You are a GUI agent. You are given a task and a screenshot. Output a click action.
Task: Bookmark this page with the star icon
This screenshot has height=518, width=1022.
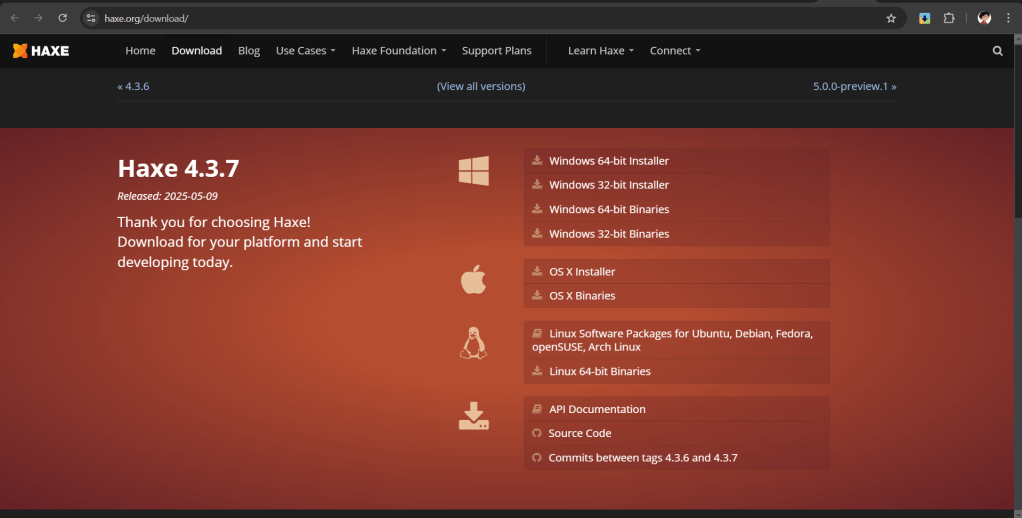coord(891,18)
